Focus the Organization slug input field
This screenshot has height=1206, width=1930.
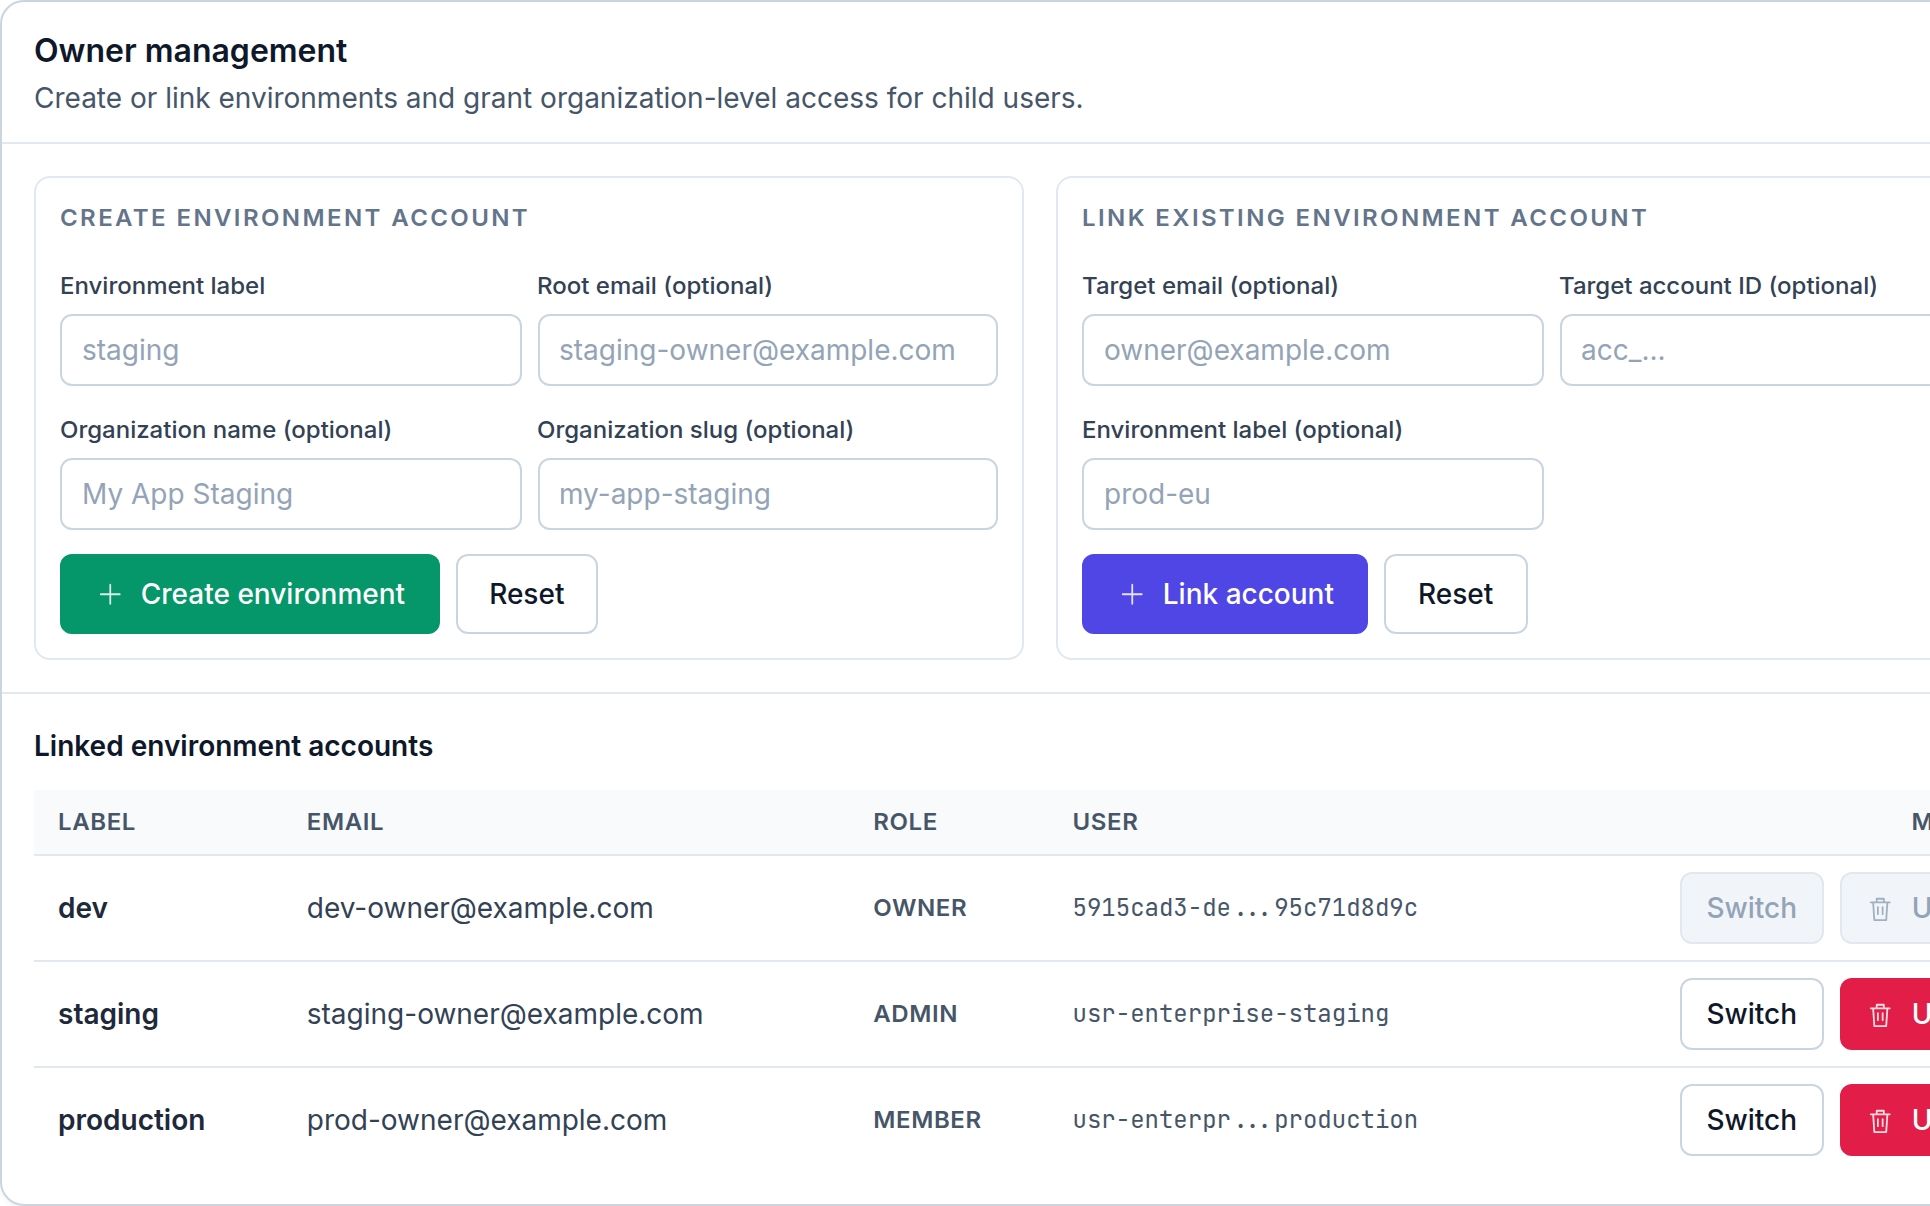click(768, 494)
